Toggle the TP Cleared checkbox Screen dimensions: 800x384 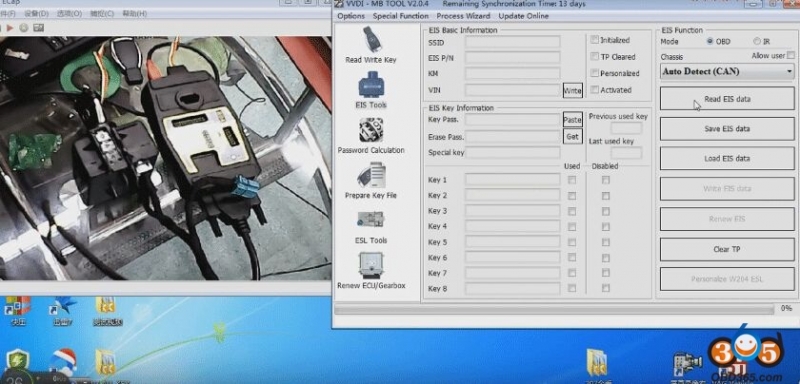[x=594, y=57]
